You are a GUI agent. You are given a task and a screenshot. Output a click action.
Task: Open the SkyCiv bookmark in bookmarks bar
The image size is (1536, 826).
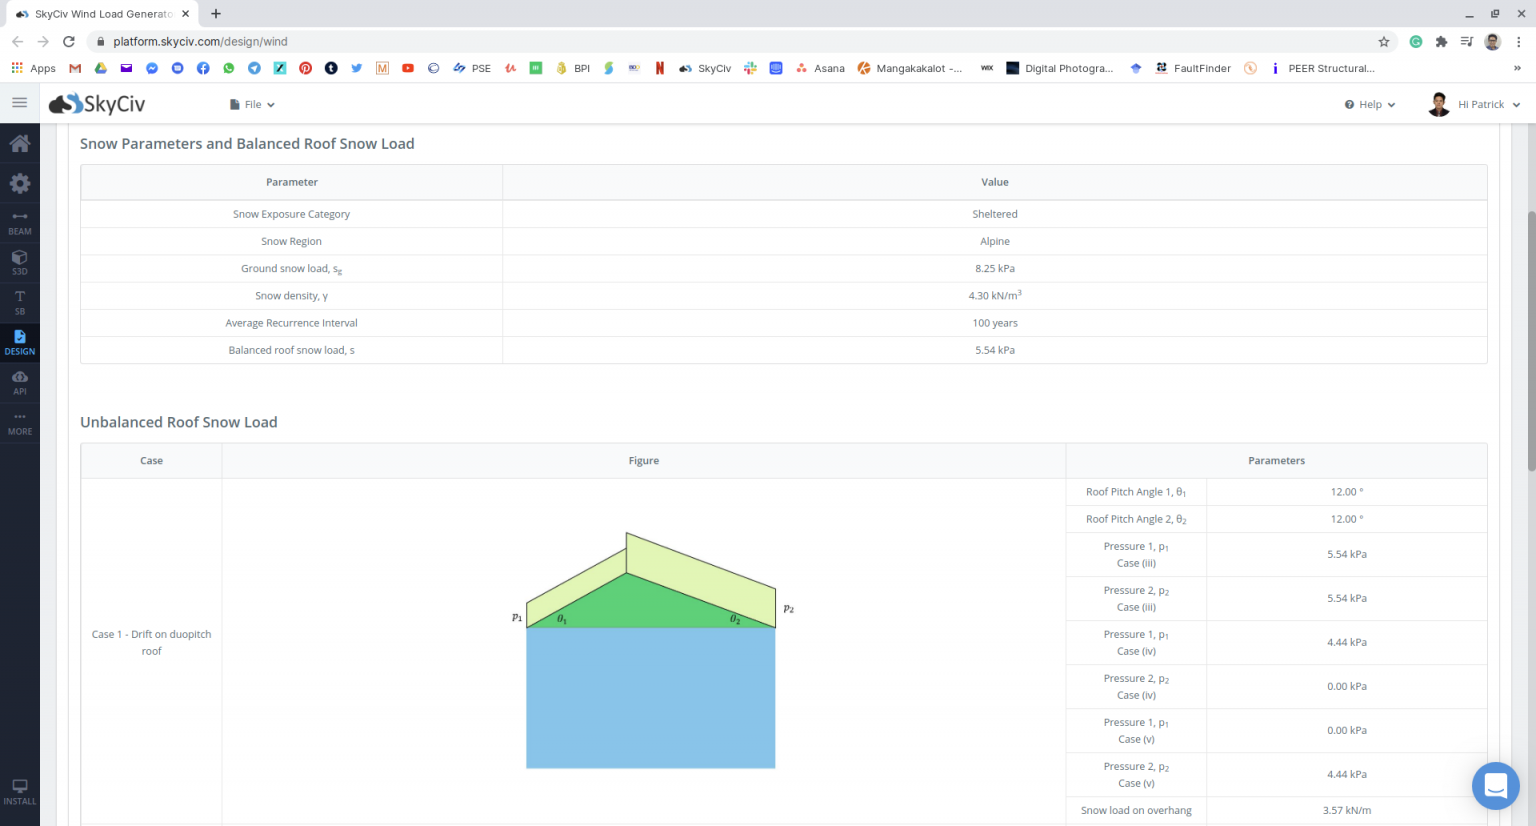tap(705, 69)
